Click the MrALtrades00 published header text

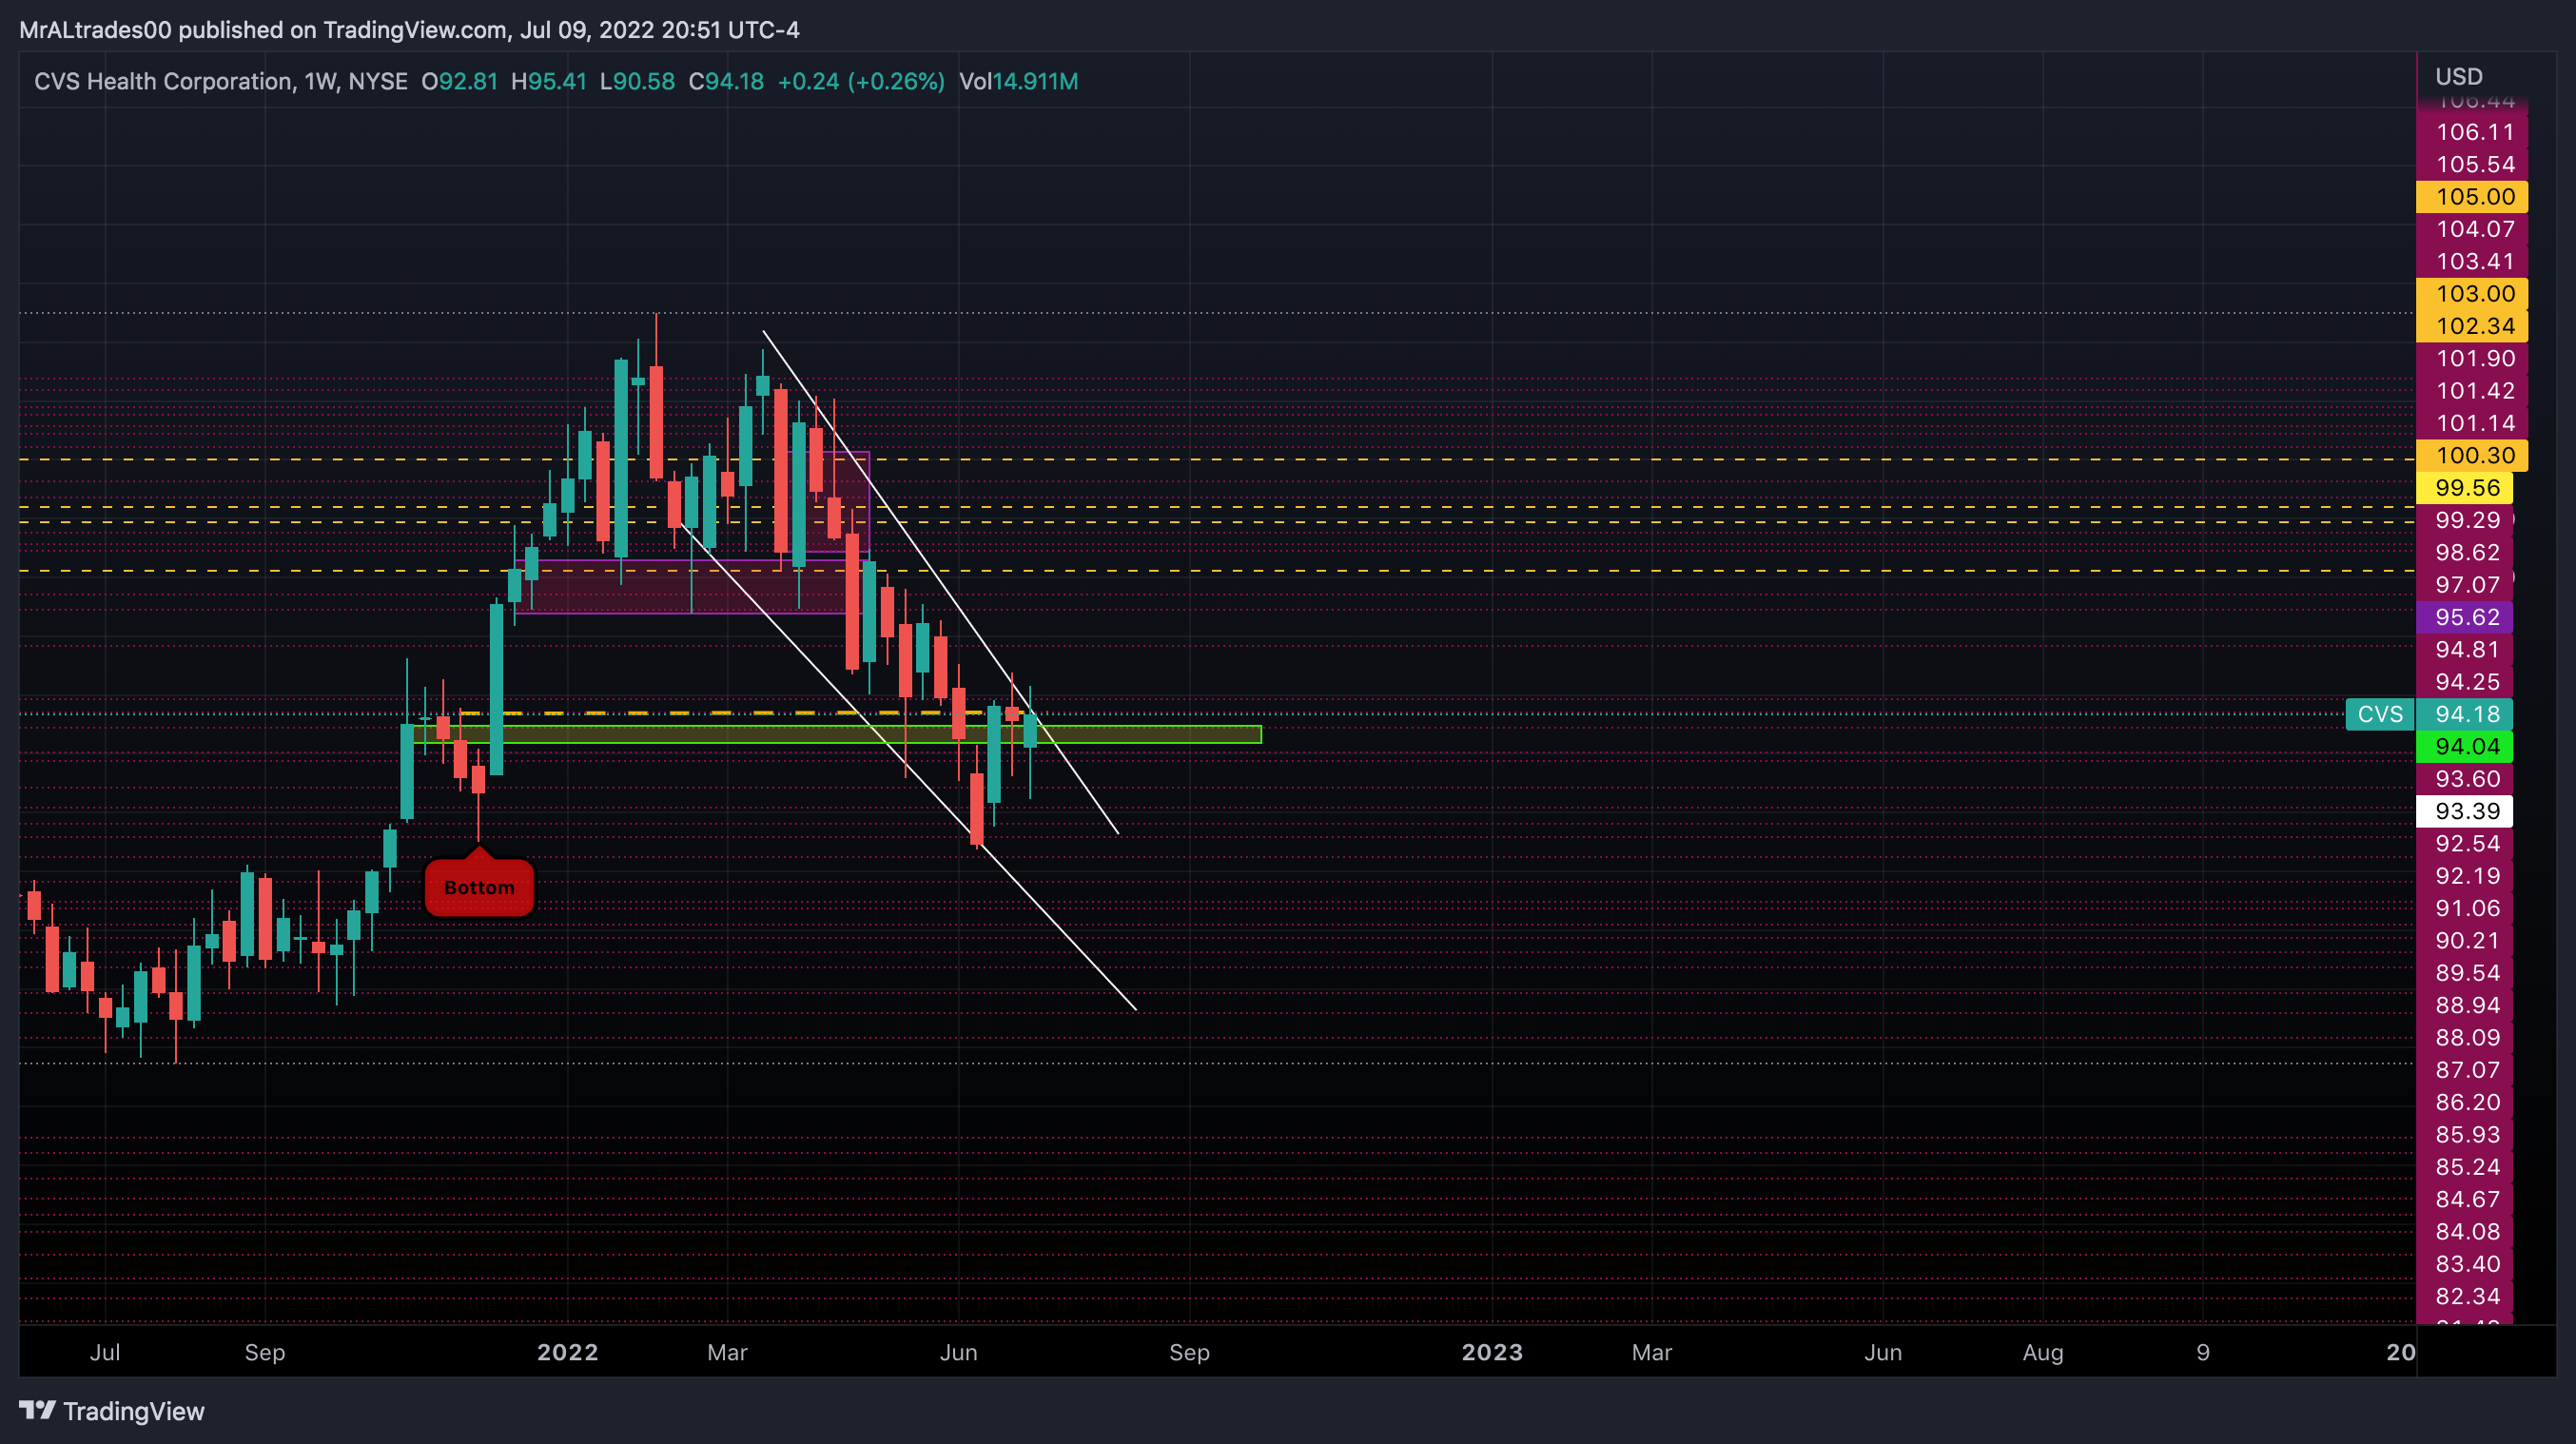pos(409,30)
